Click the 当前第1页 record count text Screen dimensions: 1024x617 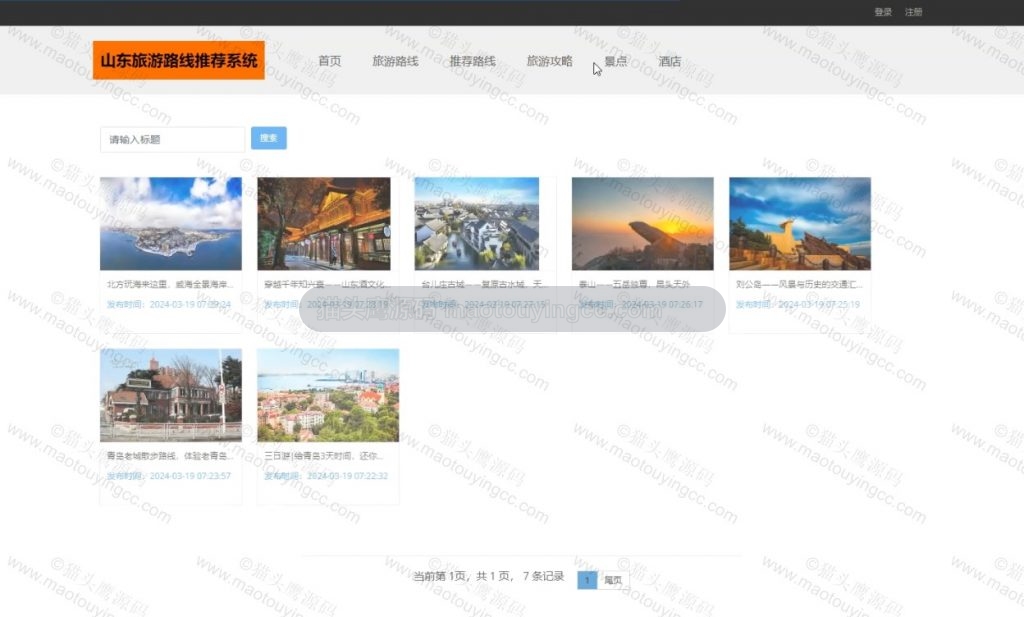click(x=488, y=576)
